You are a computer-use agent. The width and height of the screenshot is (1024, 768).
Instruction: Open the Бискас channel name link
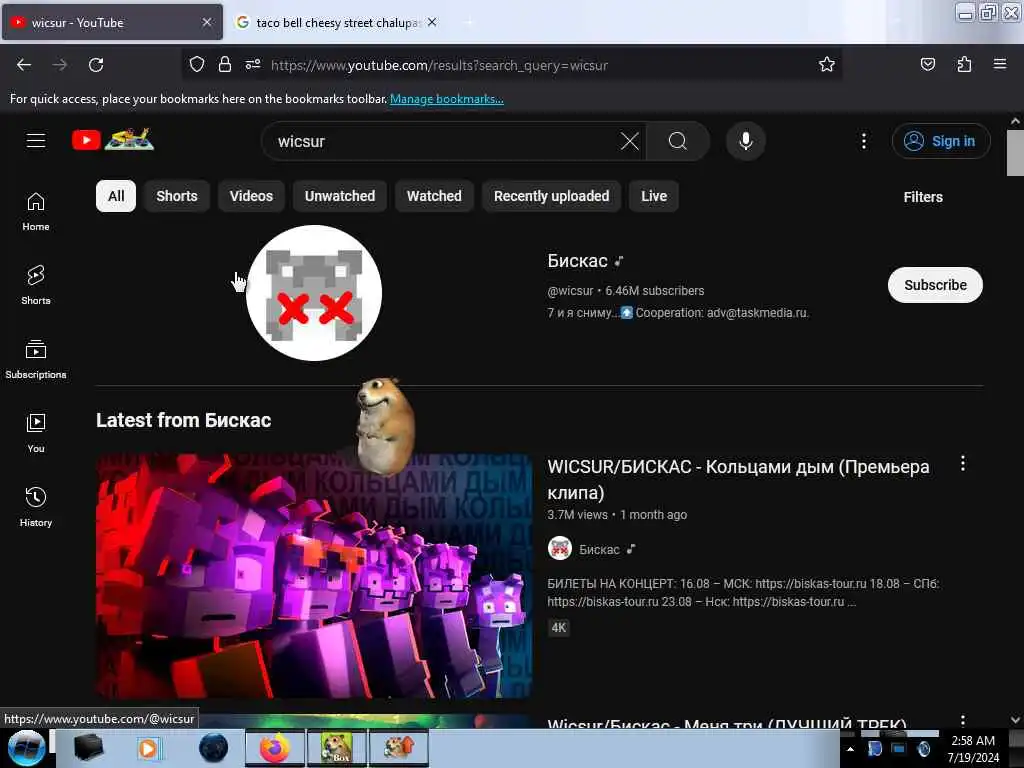point(577,261)
